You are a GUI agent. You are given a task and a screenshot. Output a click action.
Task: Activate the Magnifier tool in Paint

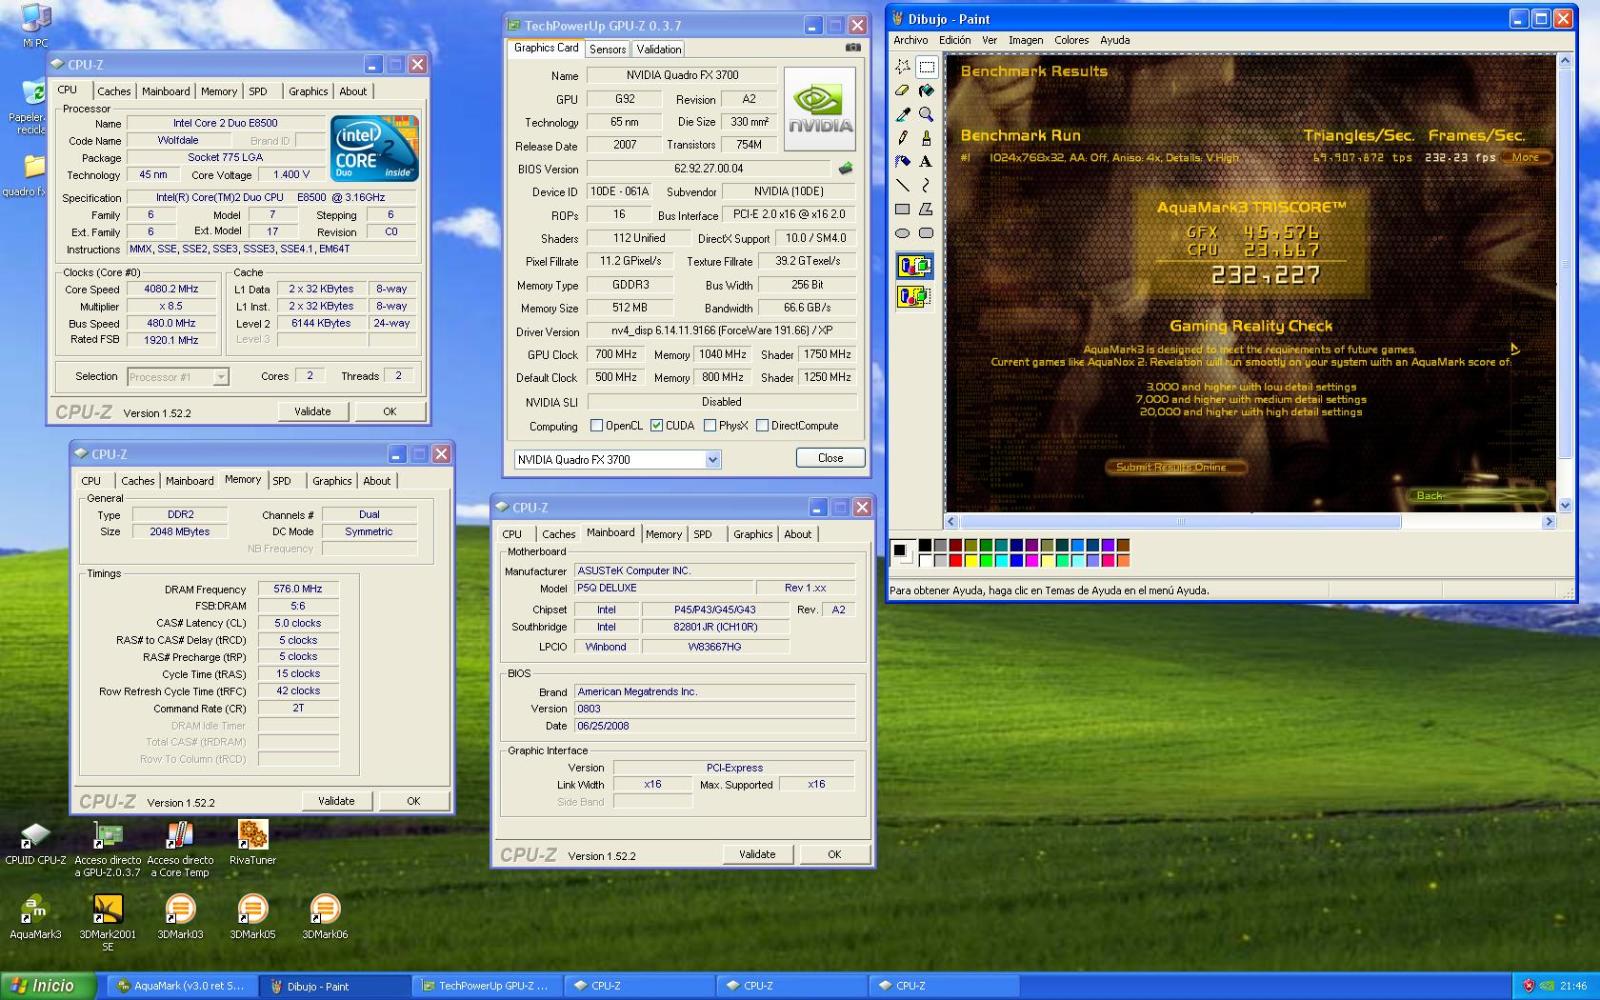pos(927,114)
